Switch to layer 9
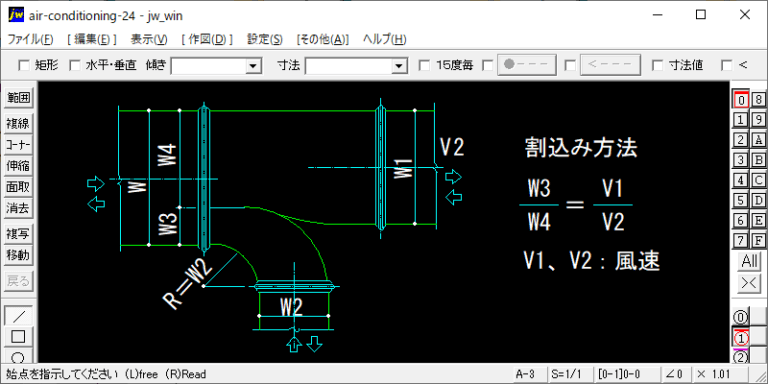This screenshot has width=768, height=384. [x=758, y=120]
